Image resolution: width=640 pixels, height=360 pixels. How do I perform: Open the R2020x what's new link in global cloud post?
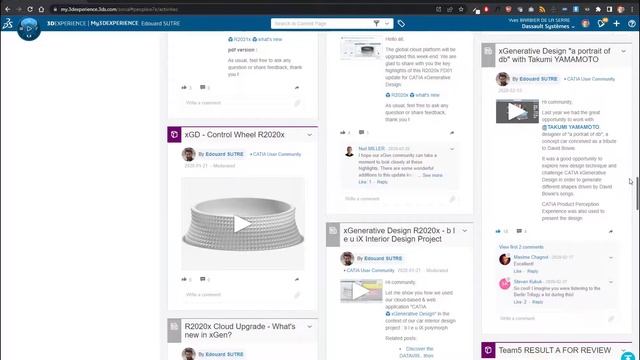tap(412, 95)
